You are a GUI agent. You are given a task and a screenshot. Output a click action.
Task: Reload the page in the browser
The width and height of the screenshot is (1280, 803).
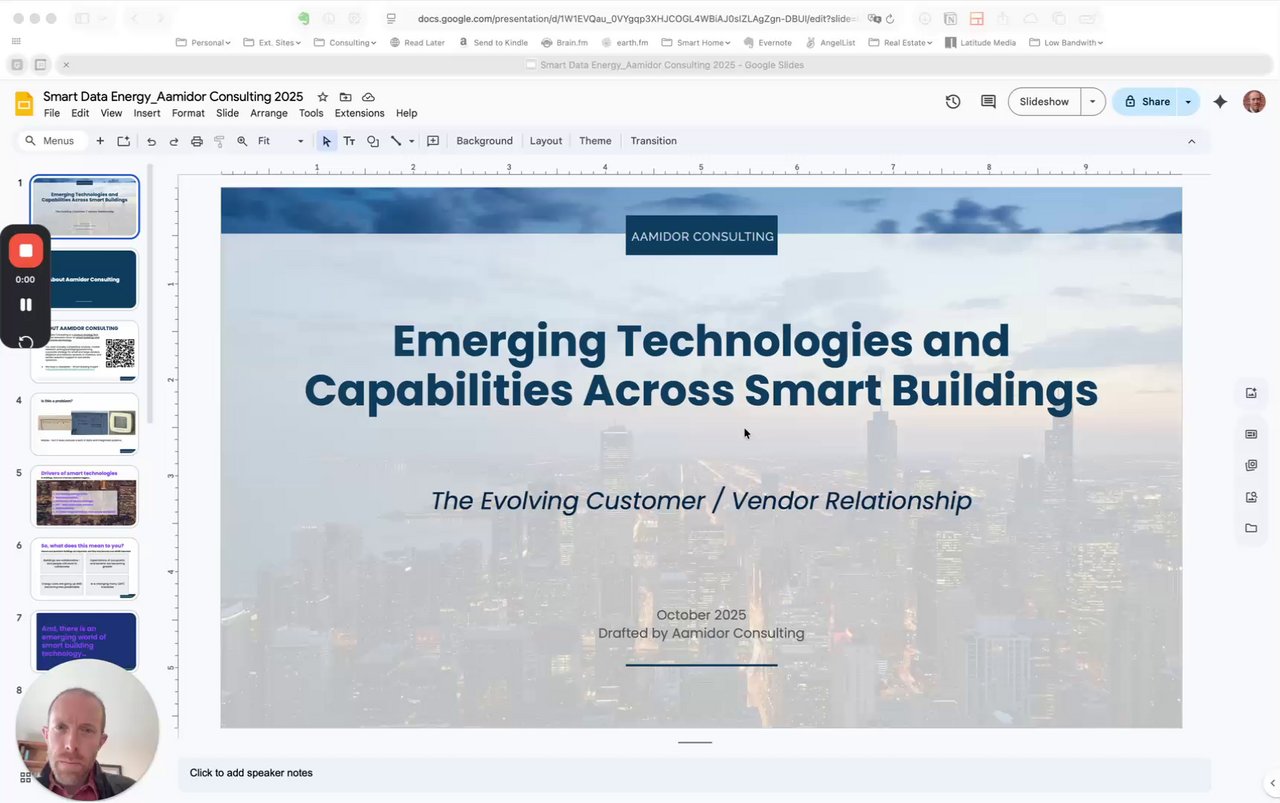(890, 18)
